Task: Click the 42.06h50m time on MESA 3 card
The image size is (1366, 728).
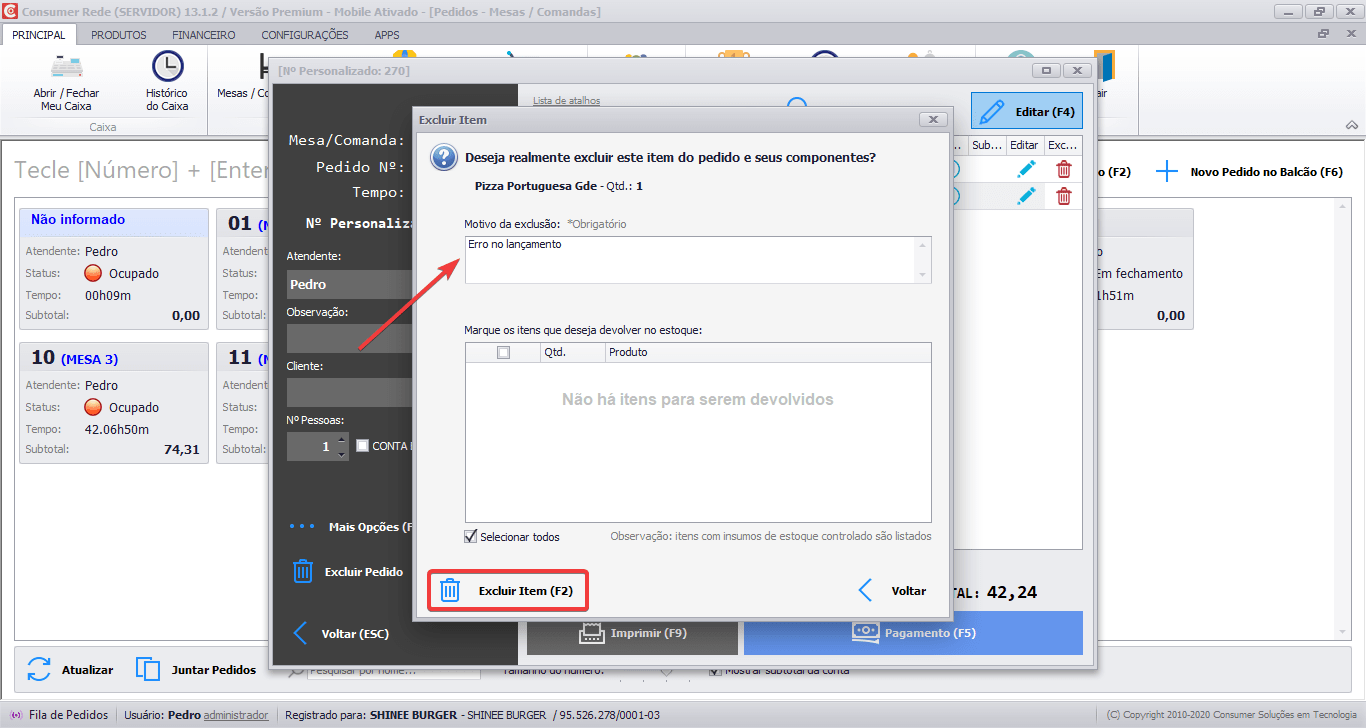Action: [x=117, y=429]
